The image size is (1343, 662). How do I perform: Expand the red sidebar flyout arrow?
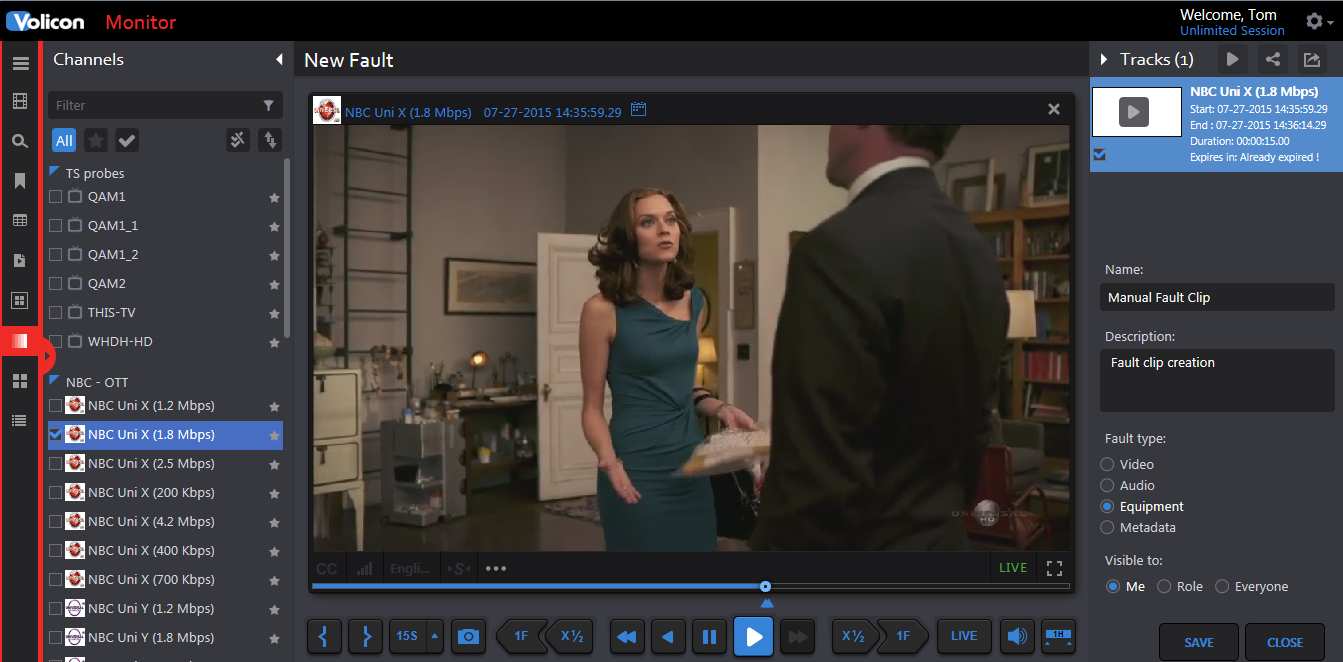point(48,354)
